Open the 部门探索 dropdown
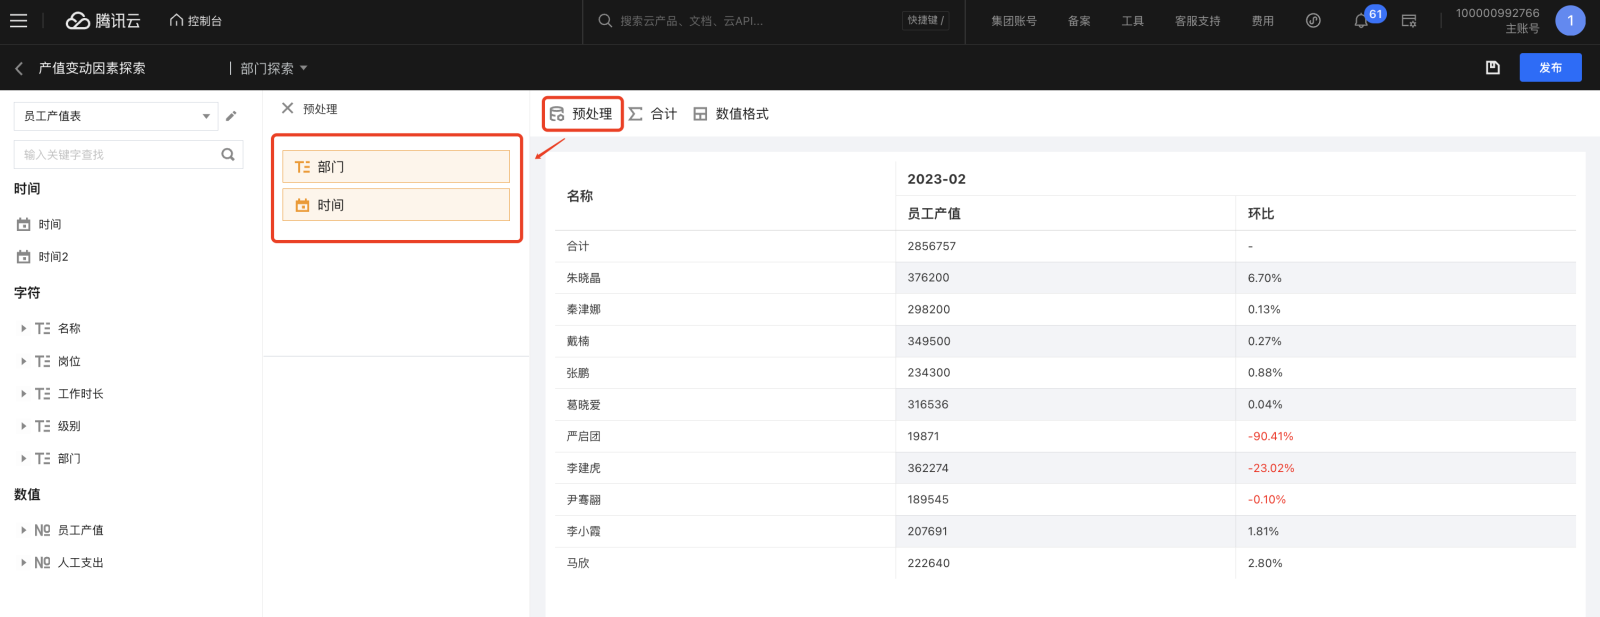The width and height of the screenshot is (1600, 617). [274, 68]
